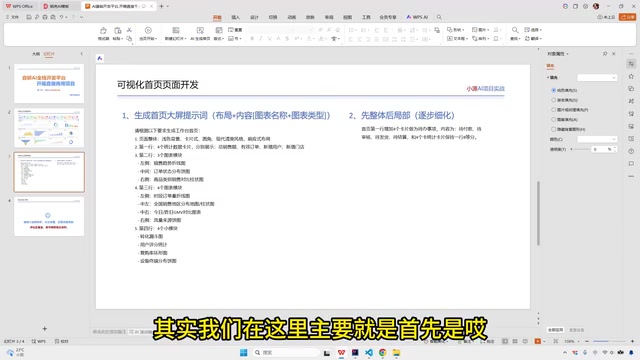The height and width of the screenshot is (360, 640).
Task: Open new document tab with plus
Action: 161,6
